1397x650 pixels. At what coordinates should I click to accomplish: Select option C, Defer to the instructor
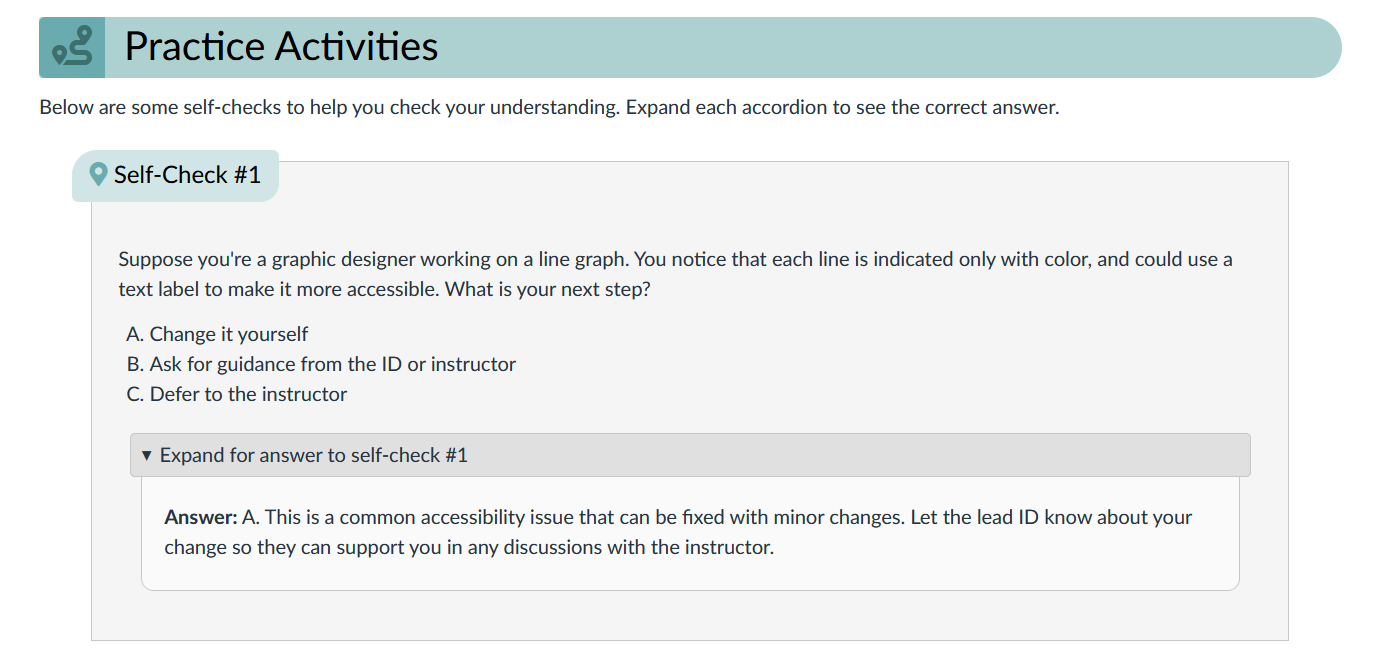tap(236, 394)
